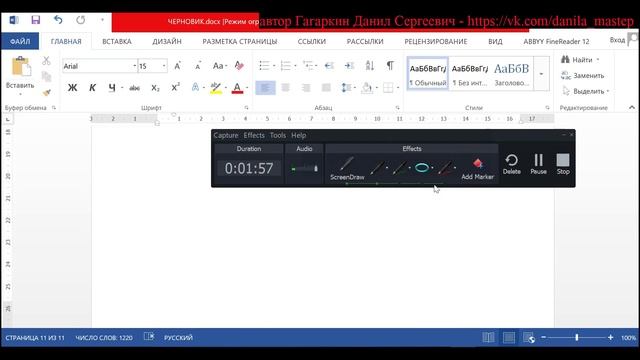Open Paragraph dialog launcher in Абзац group
640x360 pixels.
tap(398, 108)
